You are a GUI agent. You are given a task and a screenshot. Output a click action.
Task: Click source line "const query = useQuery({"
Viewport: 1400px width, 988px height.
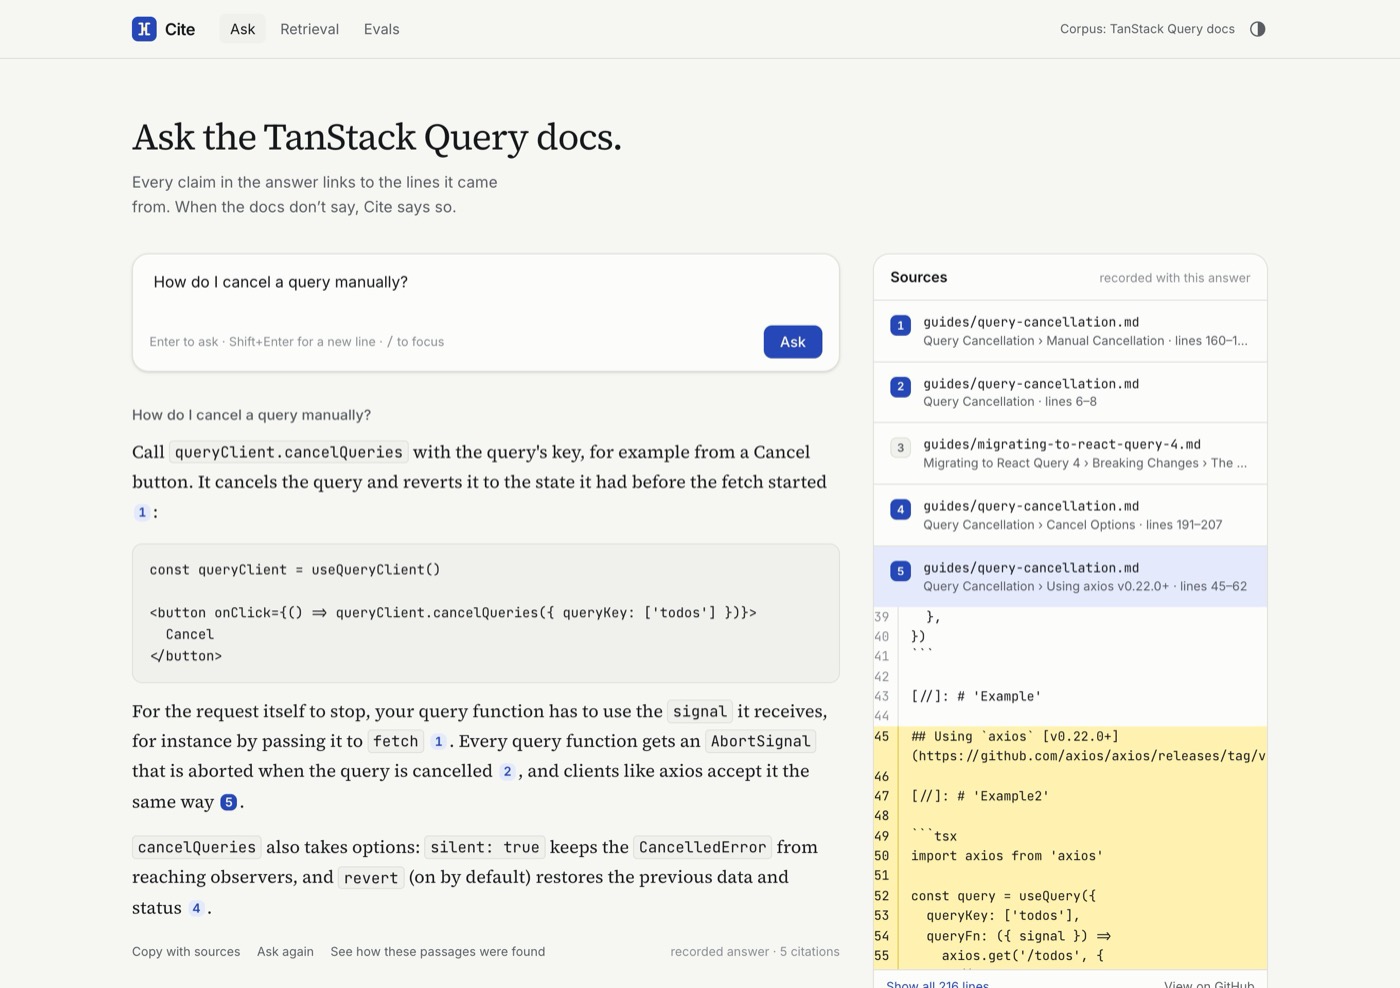tap(1004, 896)
